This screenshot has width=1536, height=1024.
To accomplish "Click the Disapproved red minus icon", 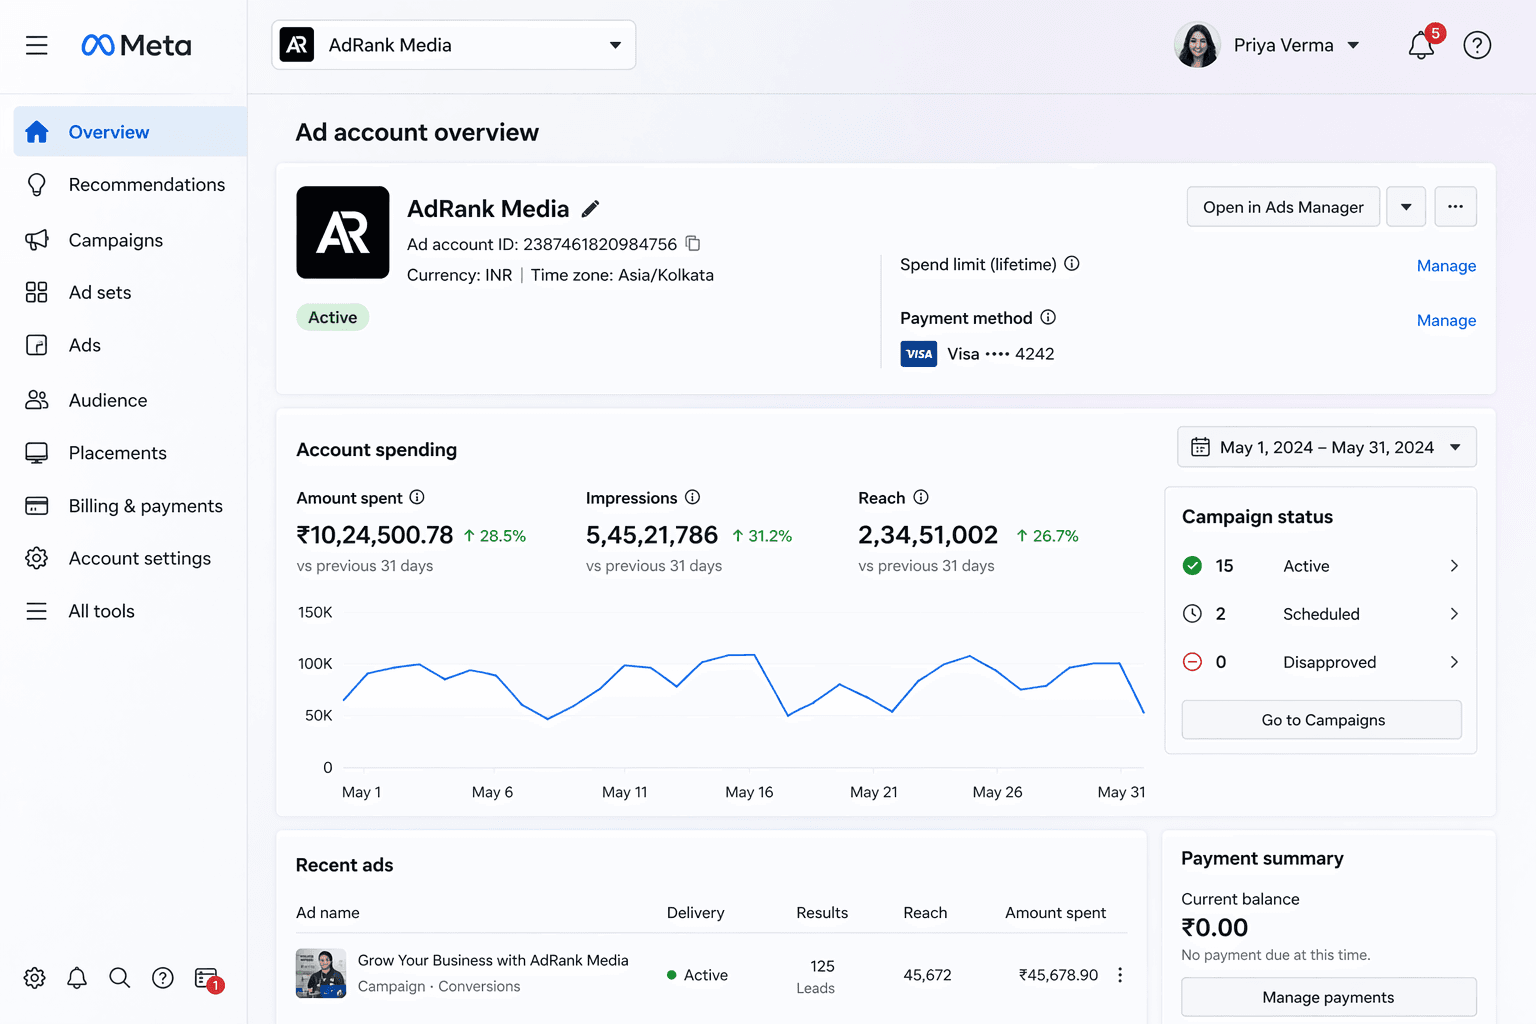I will point(1192,662).
